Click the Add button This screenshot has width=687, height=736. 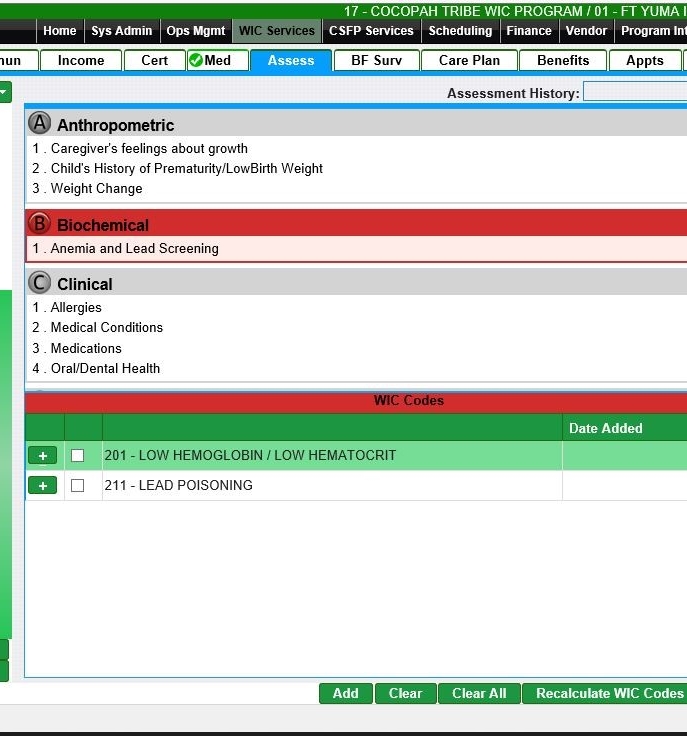346,693
